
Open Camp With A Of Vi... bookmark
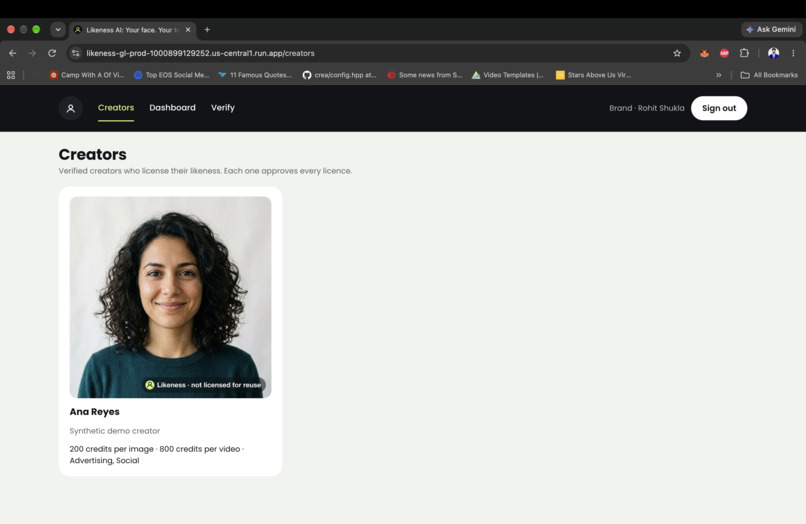(86, 75)
